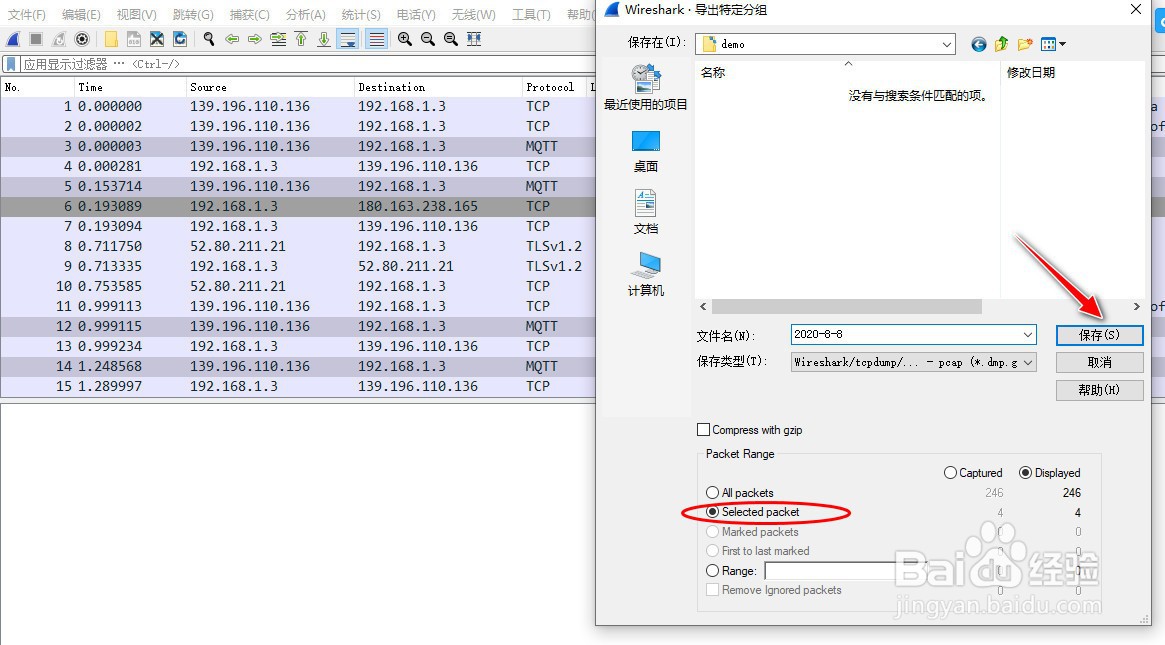Click the 保存 button
This screenshot has width=1165, height=645.
(x=1099, y=336)
